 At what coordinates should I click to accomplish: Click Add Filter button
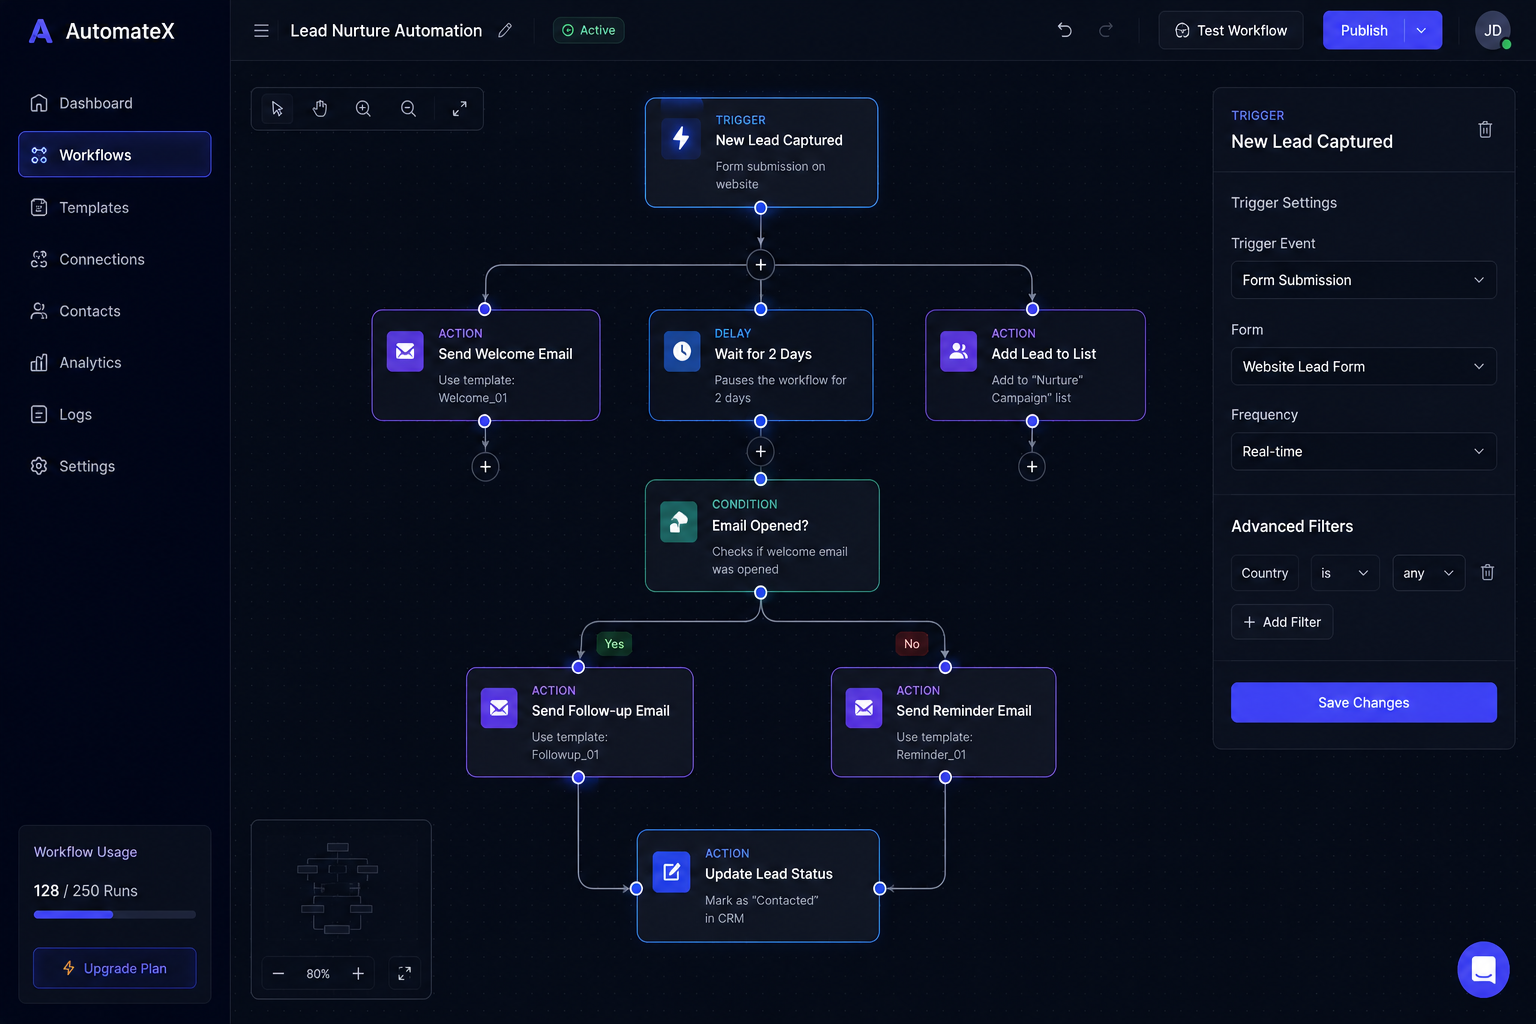tap(1282, 622)
